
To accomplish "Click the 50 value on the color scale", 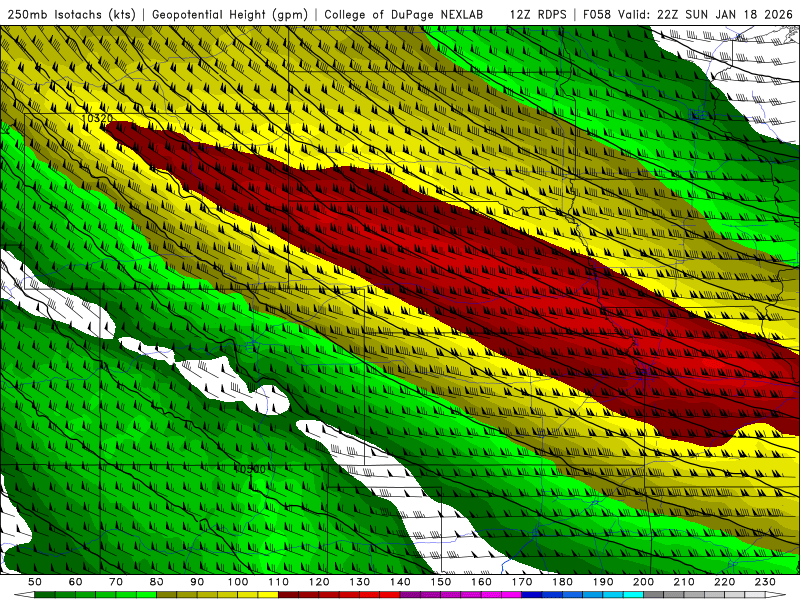I will (x=35, y=582).
